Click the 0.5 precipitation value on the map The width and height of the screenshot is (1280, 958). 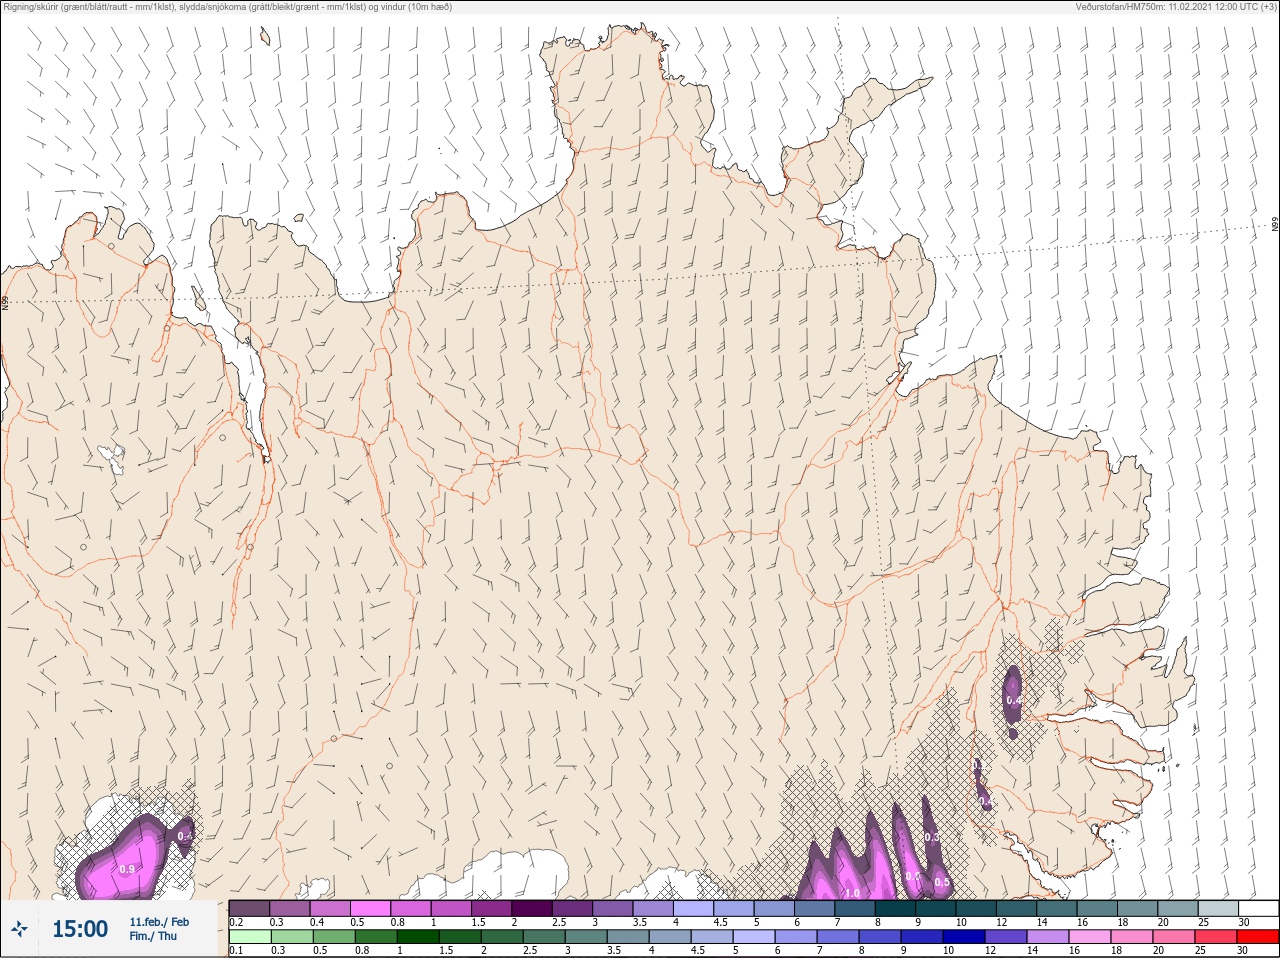942,882
